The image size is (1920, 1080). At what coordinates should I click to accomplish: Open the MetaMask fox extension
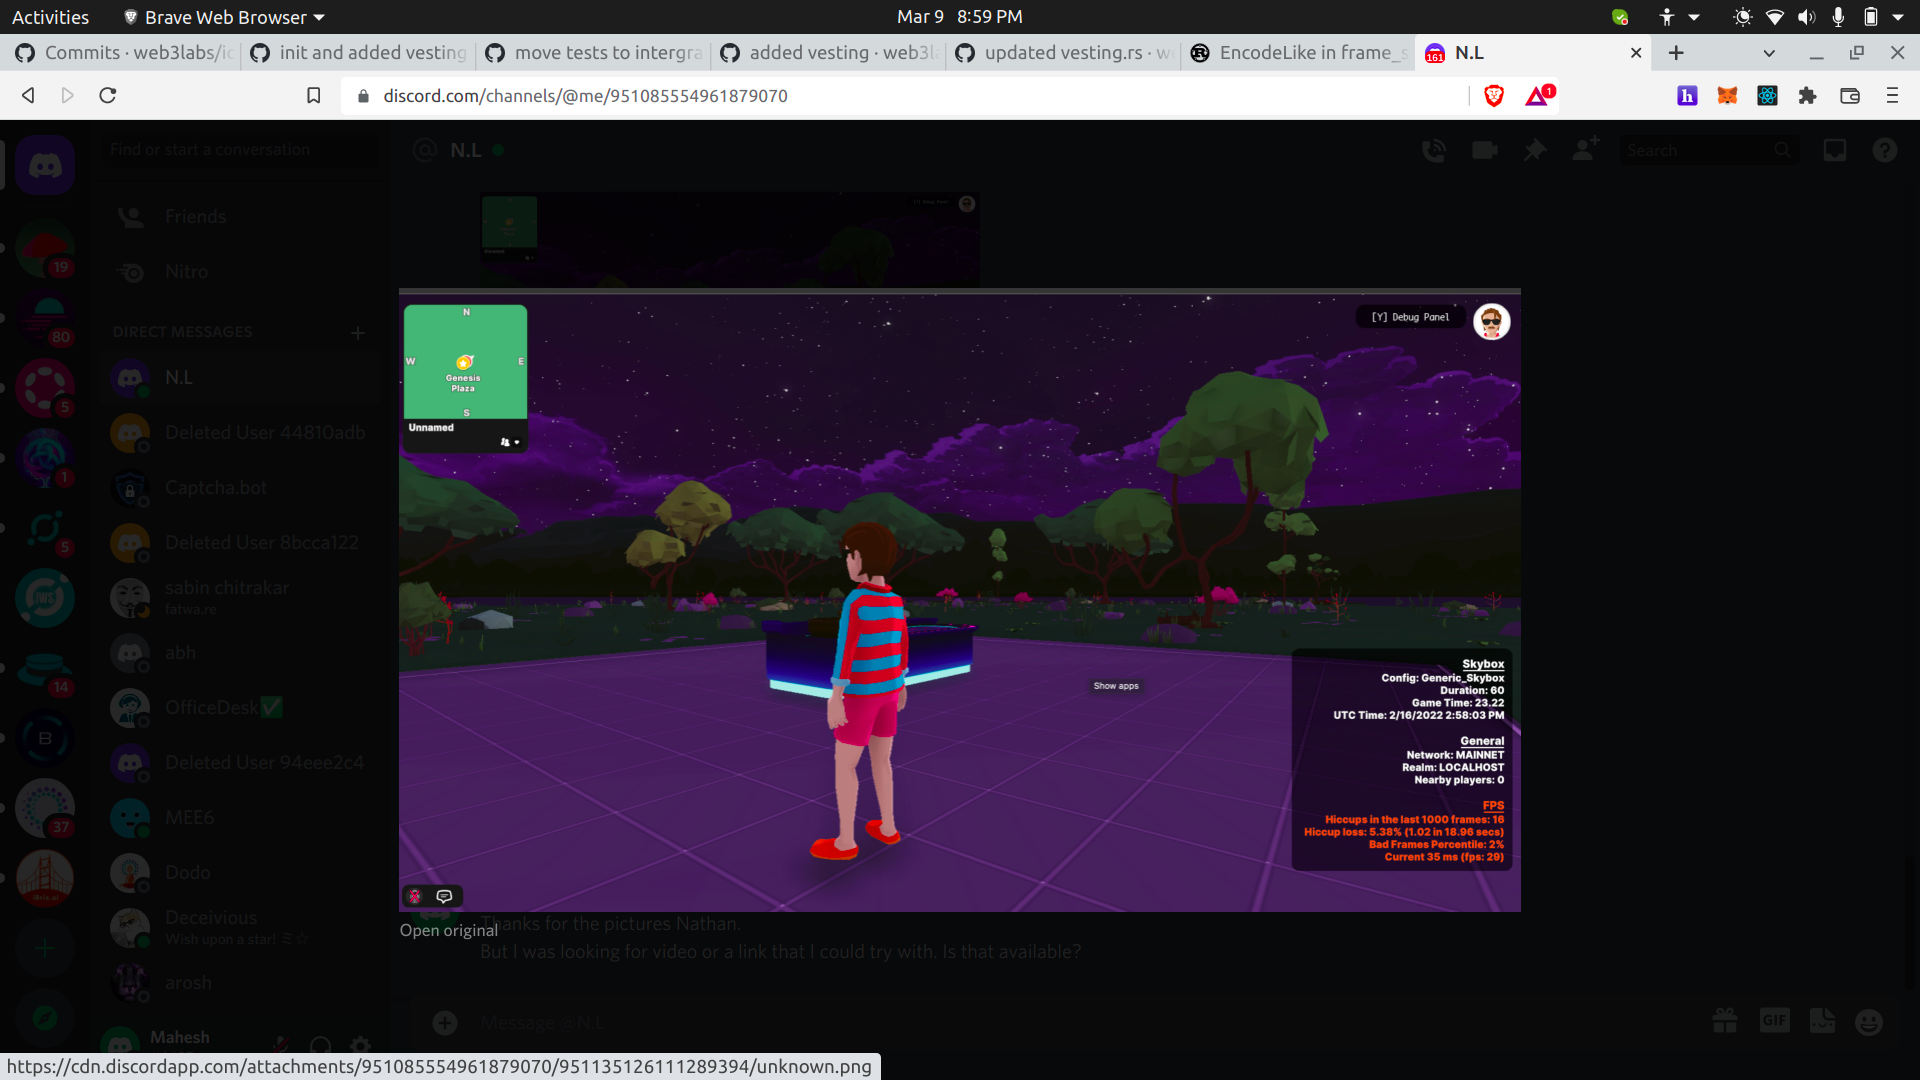click(x=1727, y=96)
